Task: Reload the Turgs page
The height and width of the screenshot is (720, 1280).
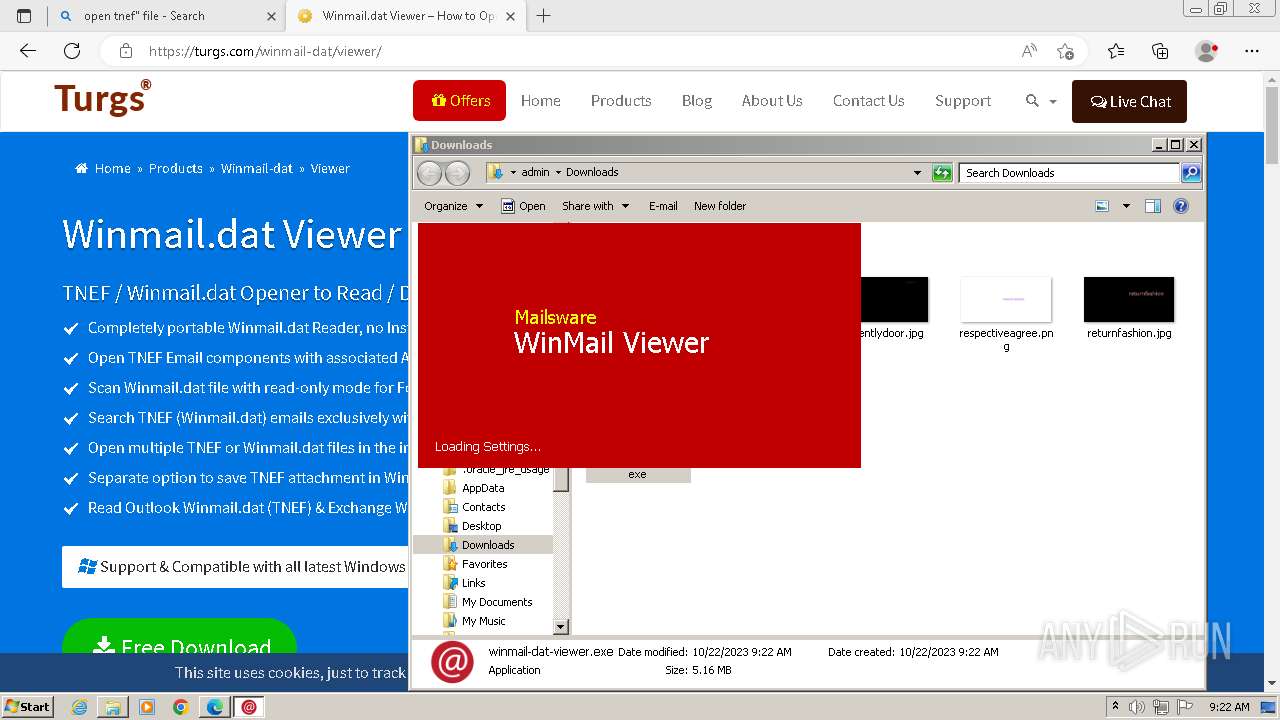Action: coord(72,51)
